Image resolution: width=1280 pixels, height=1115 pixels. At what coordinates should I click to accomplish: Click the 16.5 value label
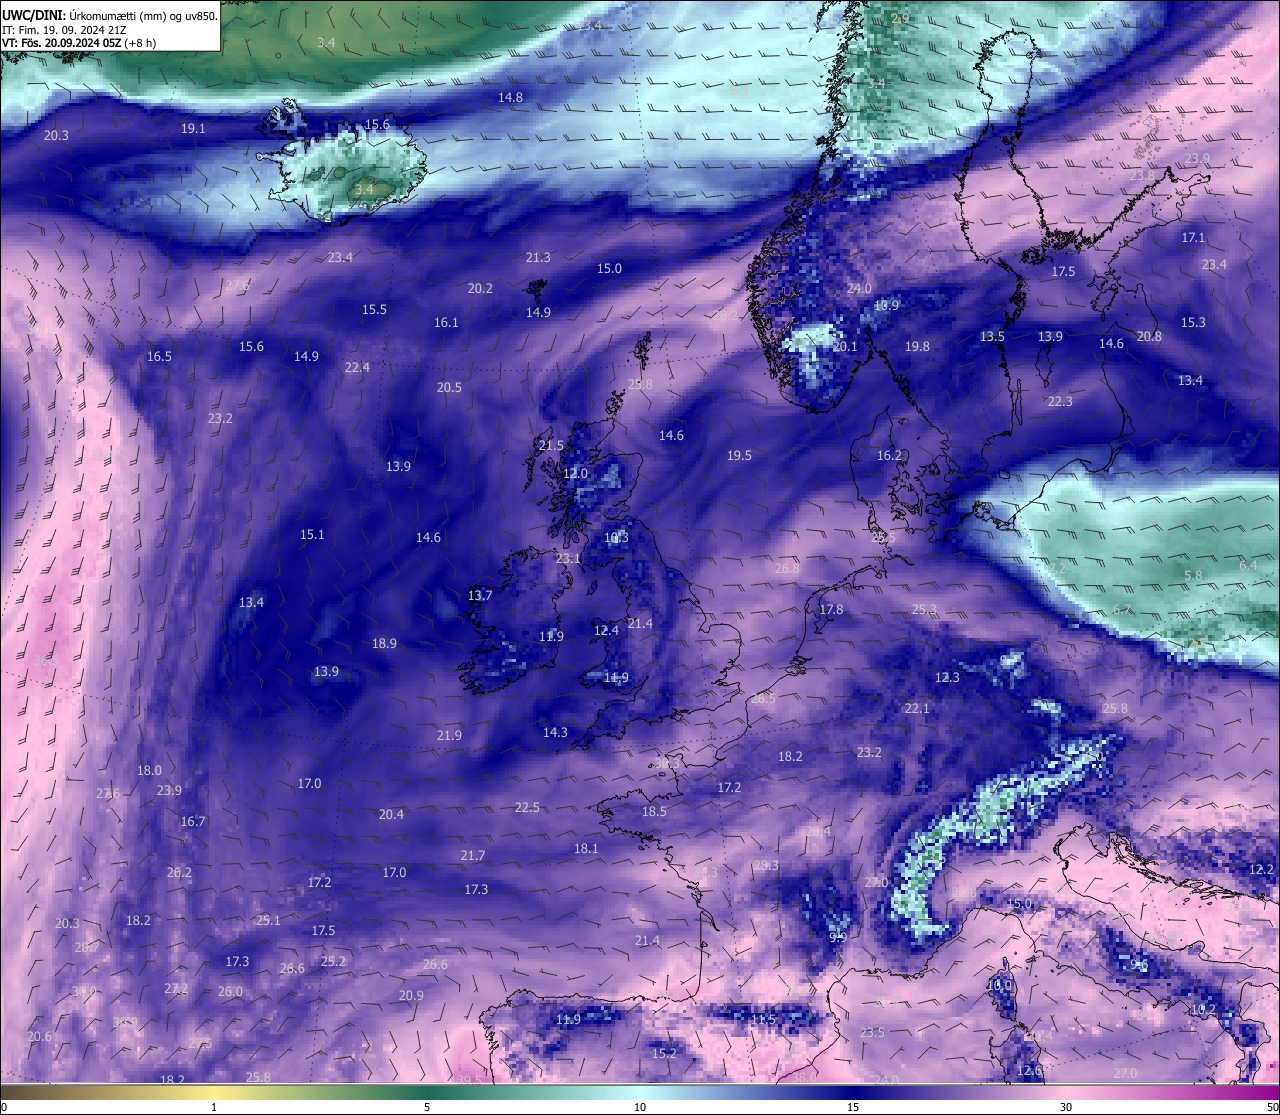click(x=159, y=357)
